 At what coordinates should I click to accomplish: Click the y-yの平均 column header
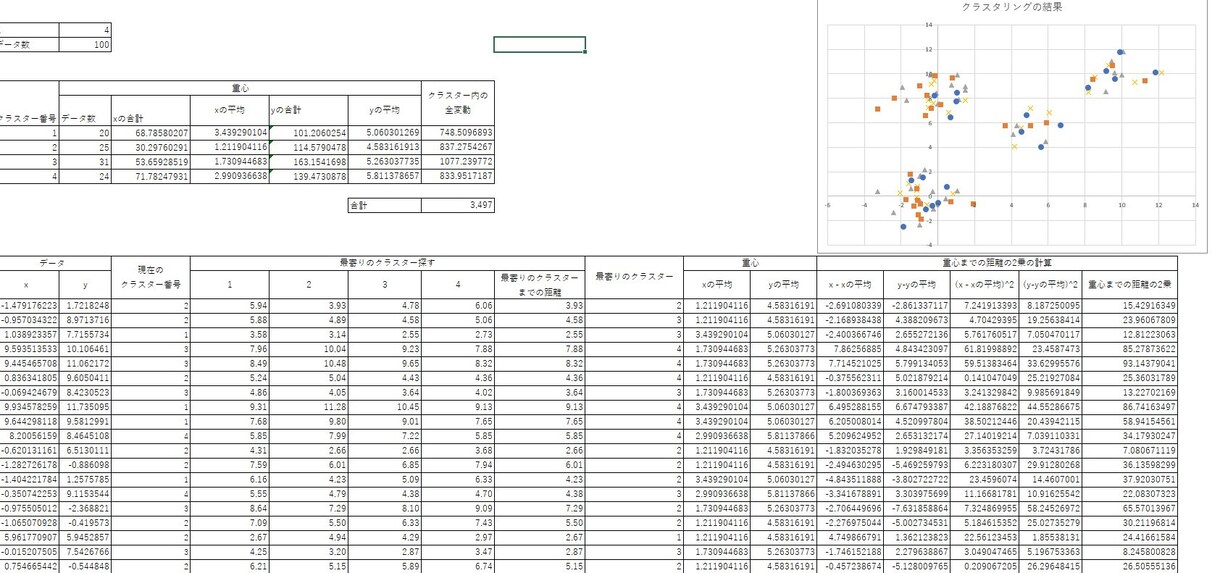pos(916,284)
